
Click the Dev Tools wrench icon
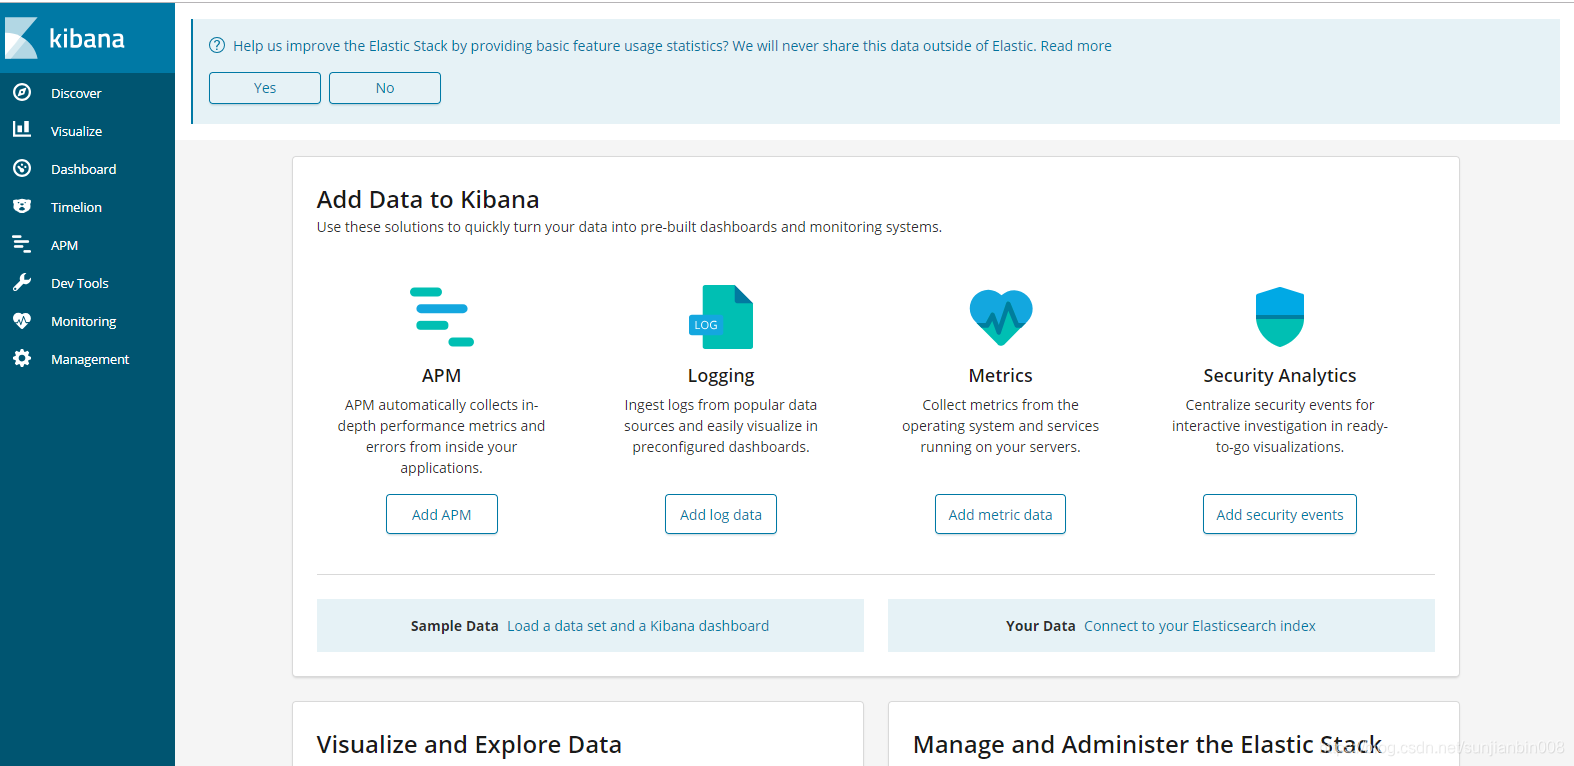pos(22,282)
